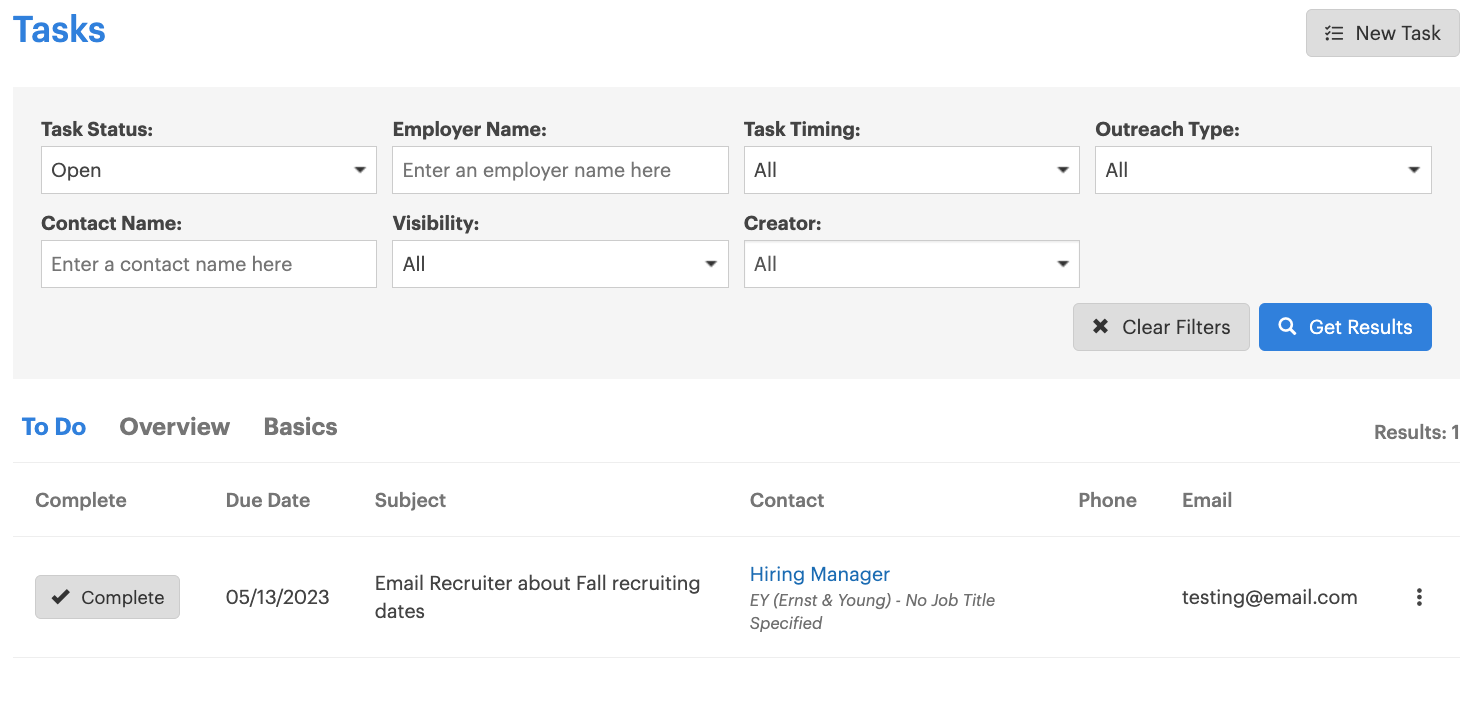
Task: Mark the Email Recruiter task Complete
Action: click(x=107, y=597)
